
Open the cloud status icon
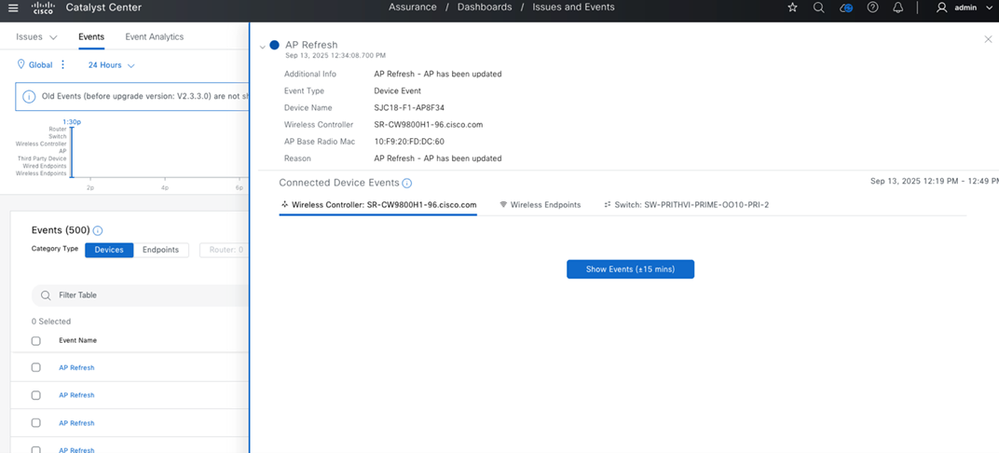pyautogui.click(x=846, y=8)
